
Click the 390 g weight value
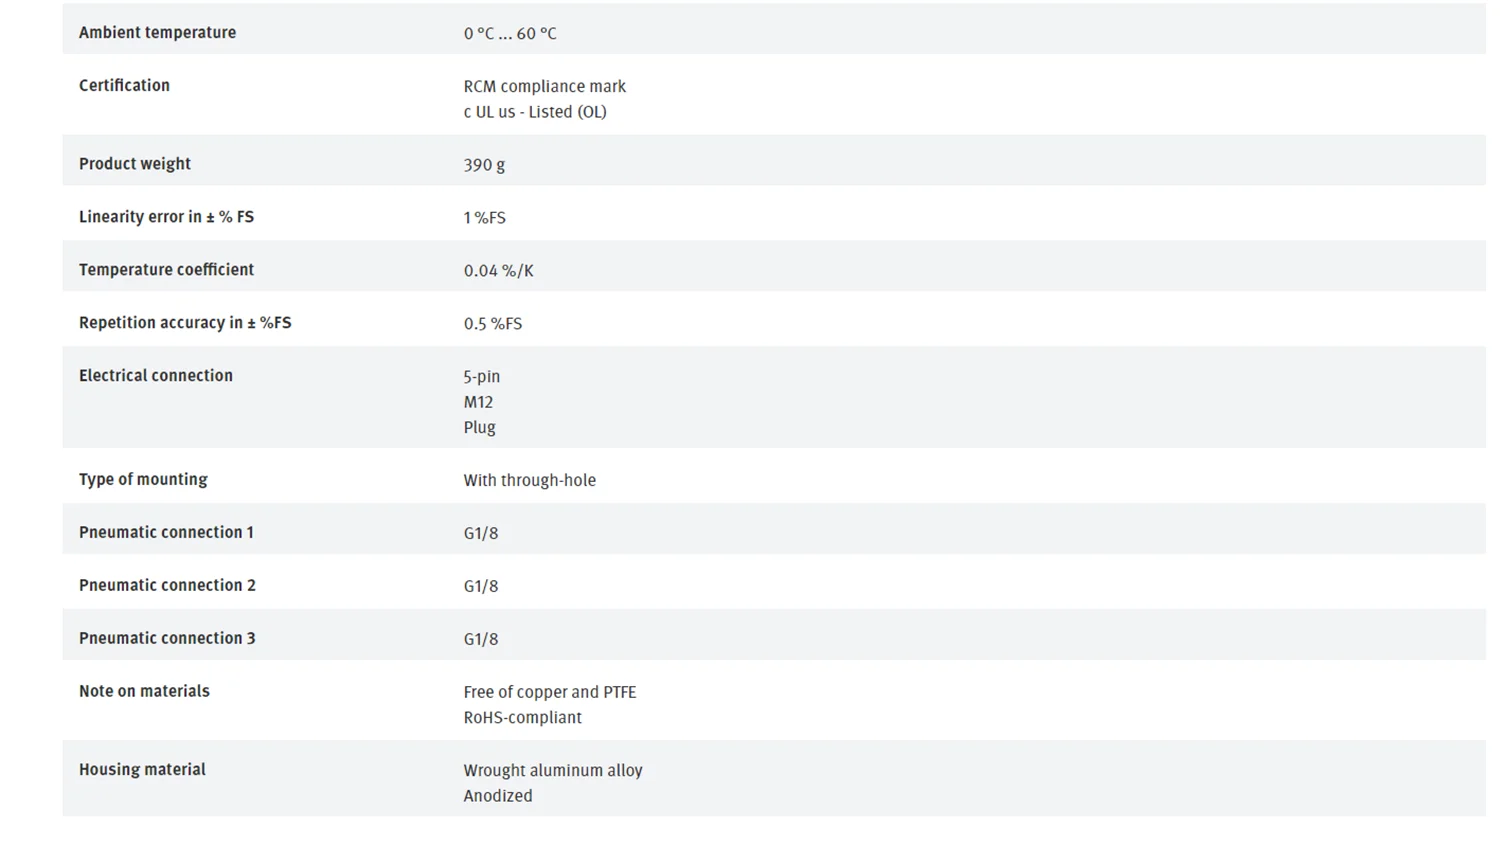[484, 165]
